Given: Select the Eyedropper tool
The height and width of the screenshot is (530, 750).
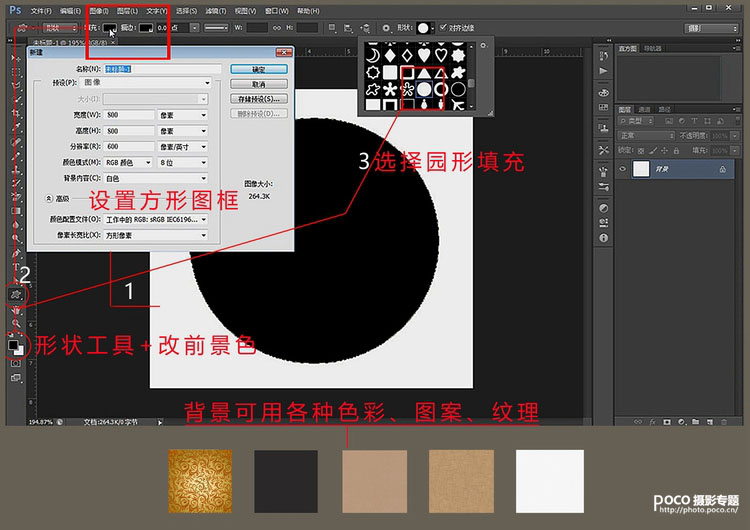Looking at the screenshot, I should pos(16,127).
